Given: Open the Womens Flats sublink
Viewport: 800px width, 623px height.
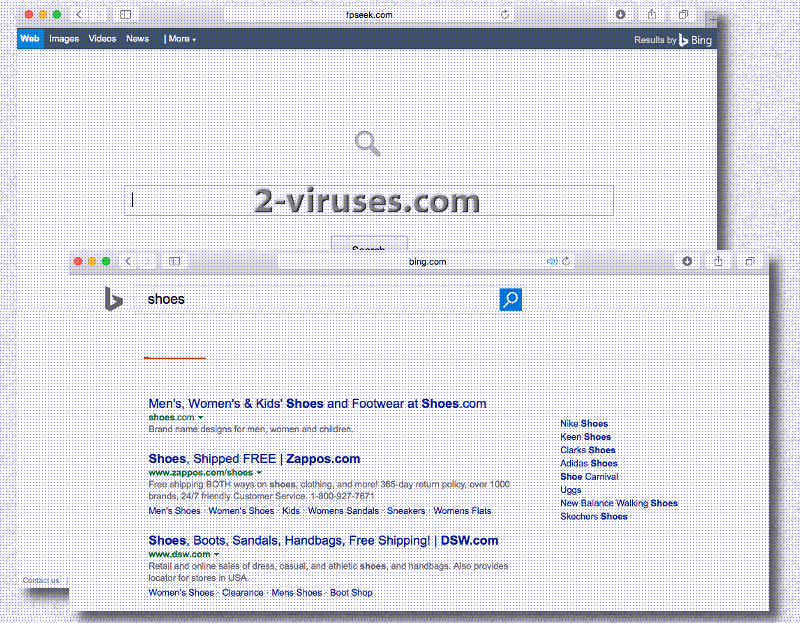Looking at the screenshot, I should (462, 511).
